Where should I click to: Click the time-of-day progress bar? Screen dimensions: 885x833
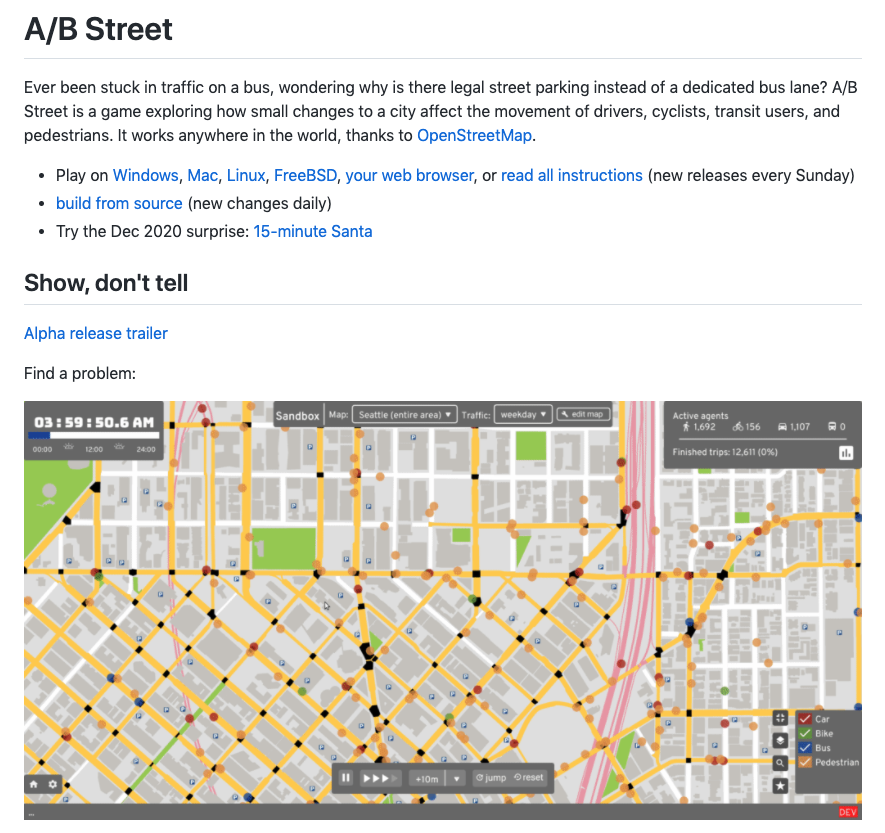point(94,436)
